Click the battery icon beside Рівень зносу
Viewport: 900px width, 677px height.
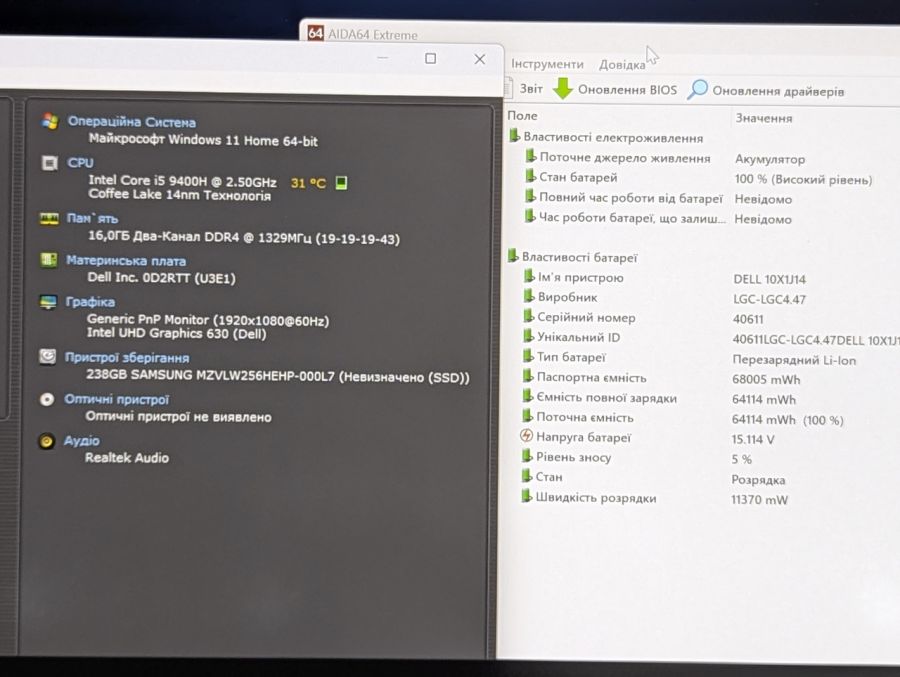tap(527, 456)
